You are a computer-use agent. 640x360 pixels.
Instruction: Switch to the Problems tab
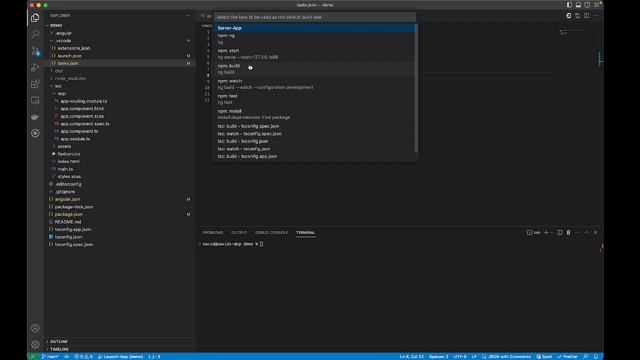[x=213, y=233]
